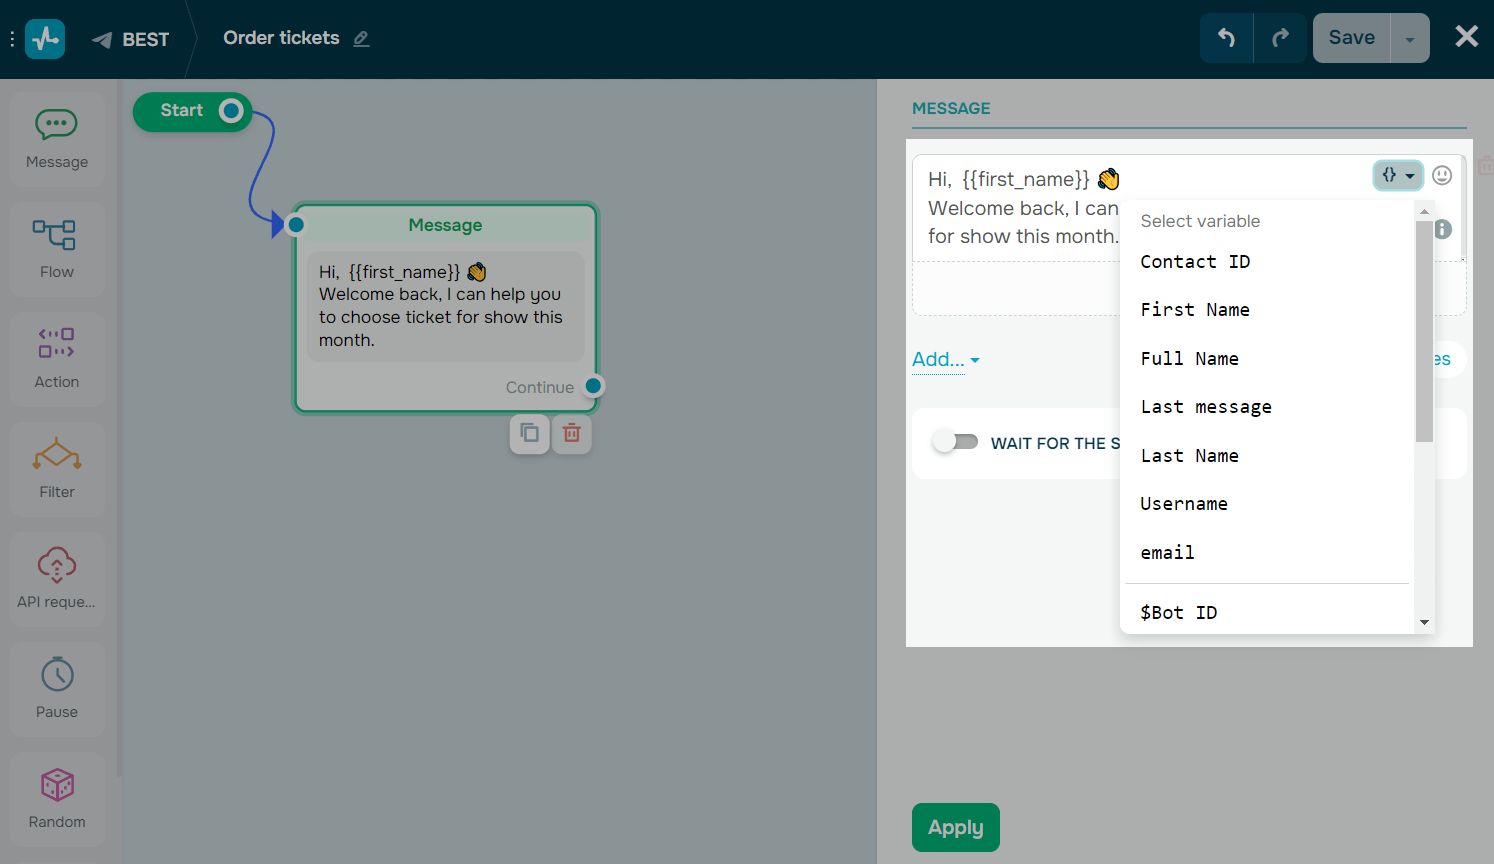The width and height of the screenshot is (1494, 864).
Task: Open the left-edge drag handle menu
Action: (12, 39)
